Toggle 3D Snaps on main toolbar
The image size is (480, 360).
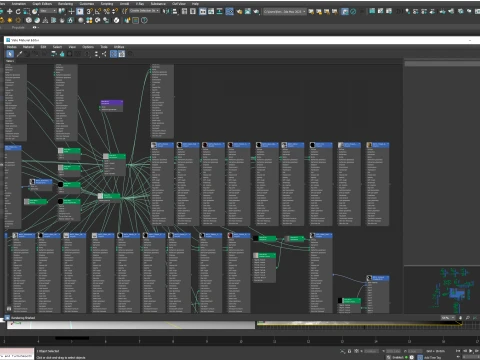[89, 11]
